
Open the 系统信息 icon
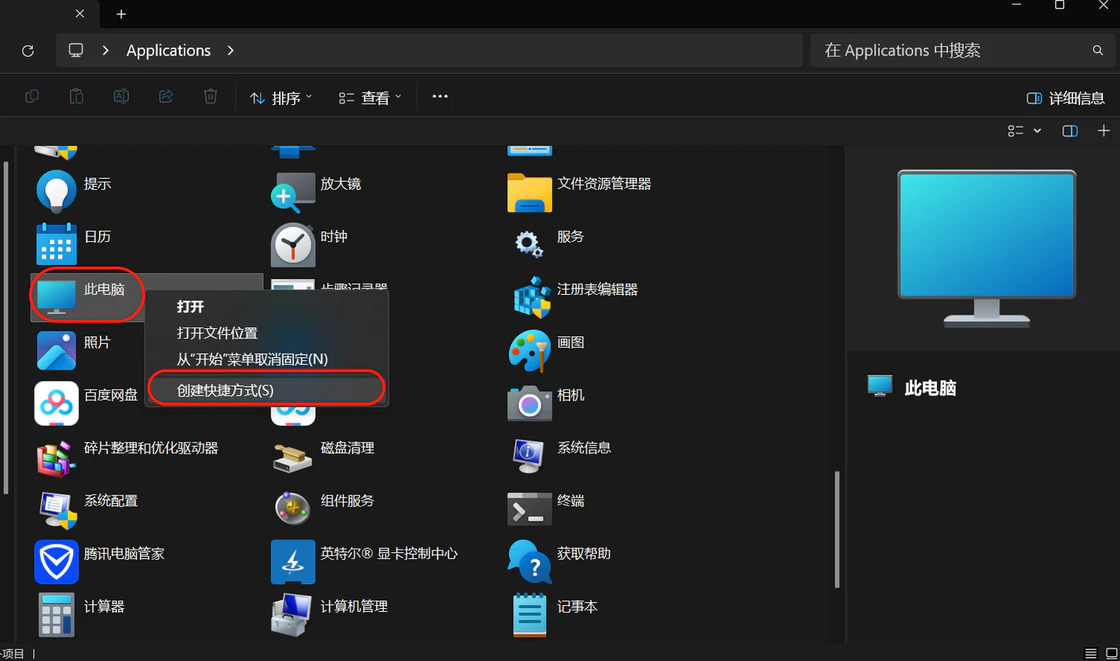tap(529, 456)
